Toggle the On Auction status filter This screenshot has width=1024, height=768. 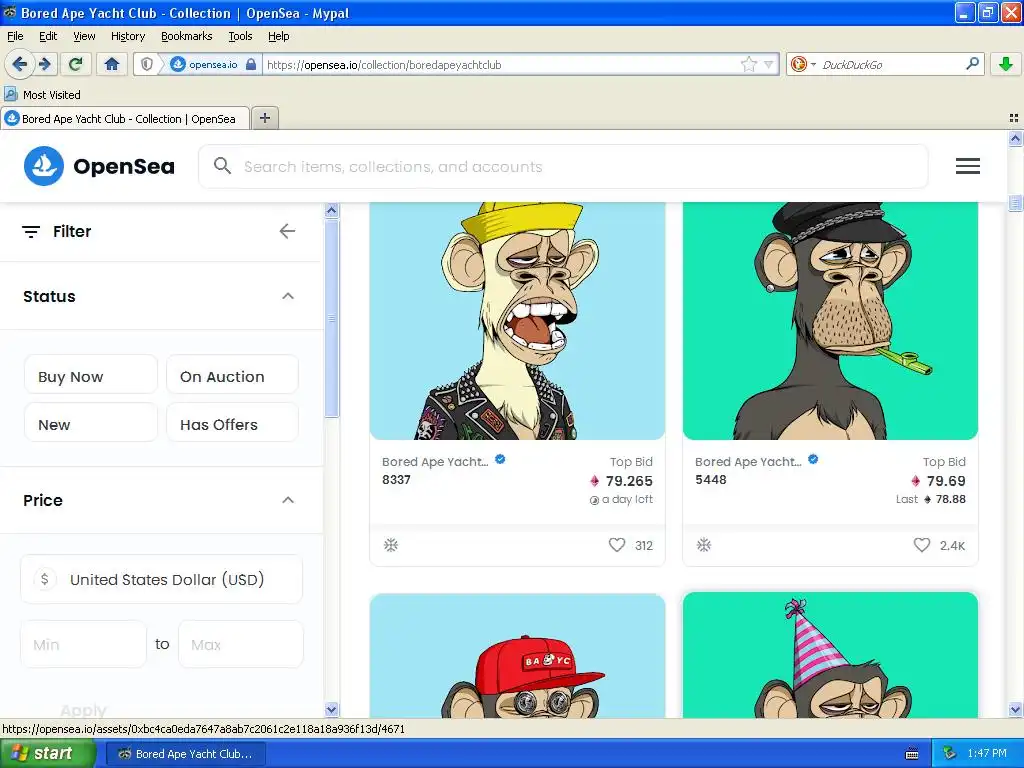pyautogui.click(x=232, y=376)
